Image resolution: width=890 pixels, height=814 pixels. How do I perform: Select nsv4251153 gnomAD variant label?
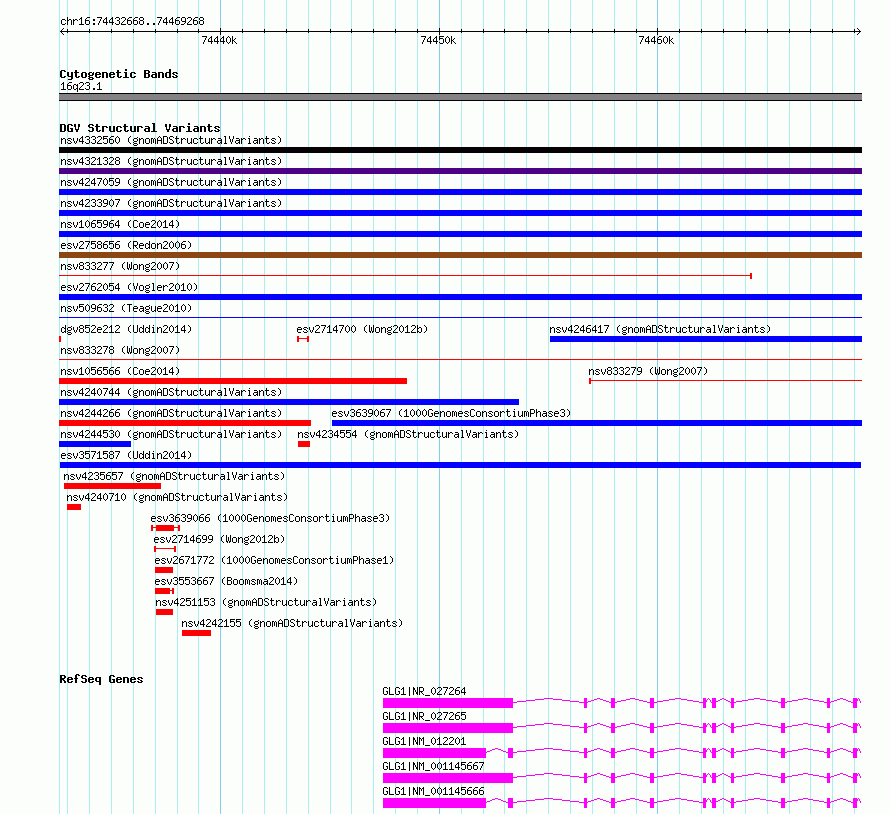266,602
